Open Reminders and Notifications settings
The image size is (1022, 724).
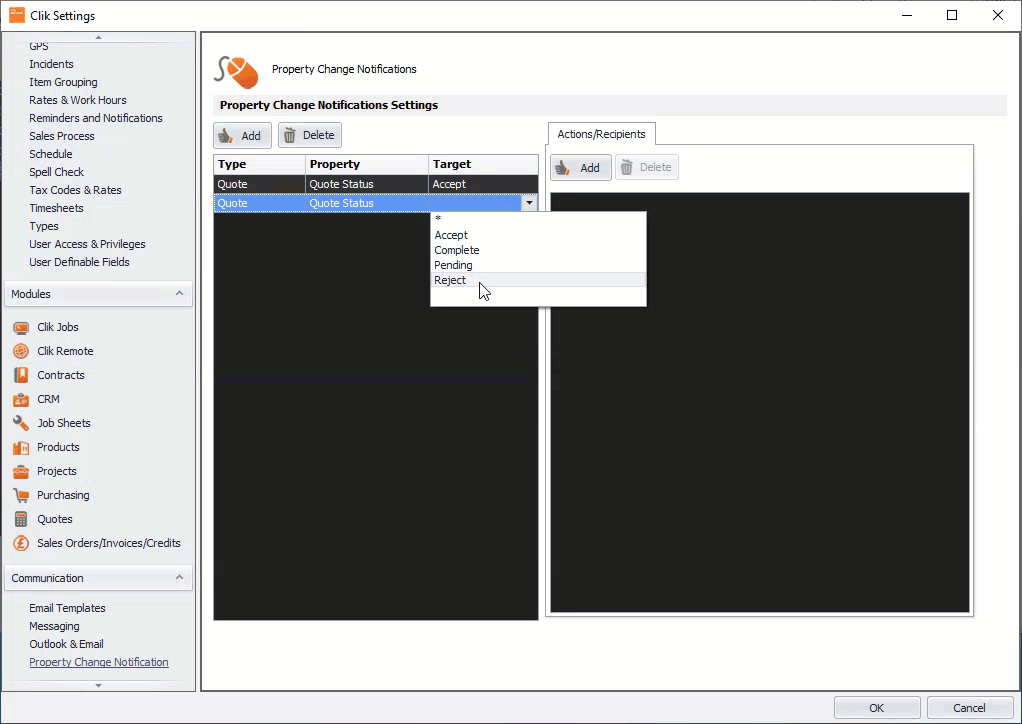point(96,118)
